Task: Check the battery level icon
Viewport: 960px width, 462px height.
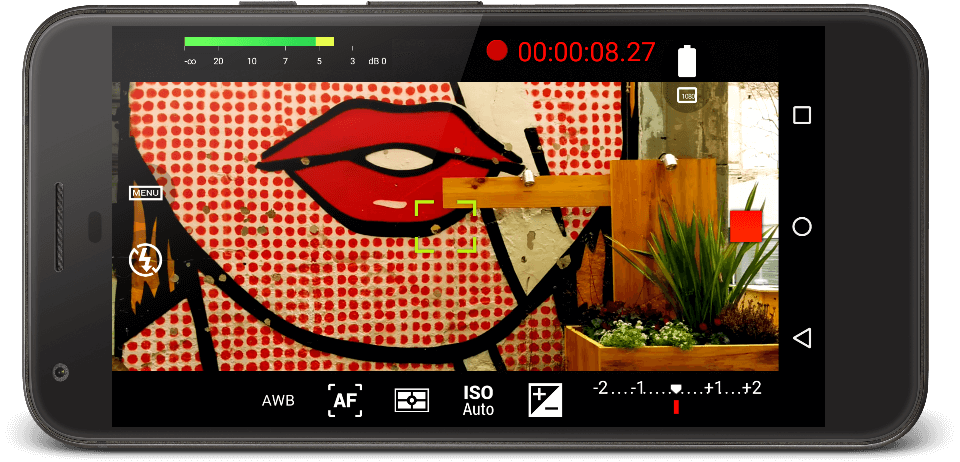Action: coord(687,61)
